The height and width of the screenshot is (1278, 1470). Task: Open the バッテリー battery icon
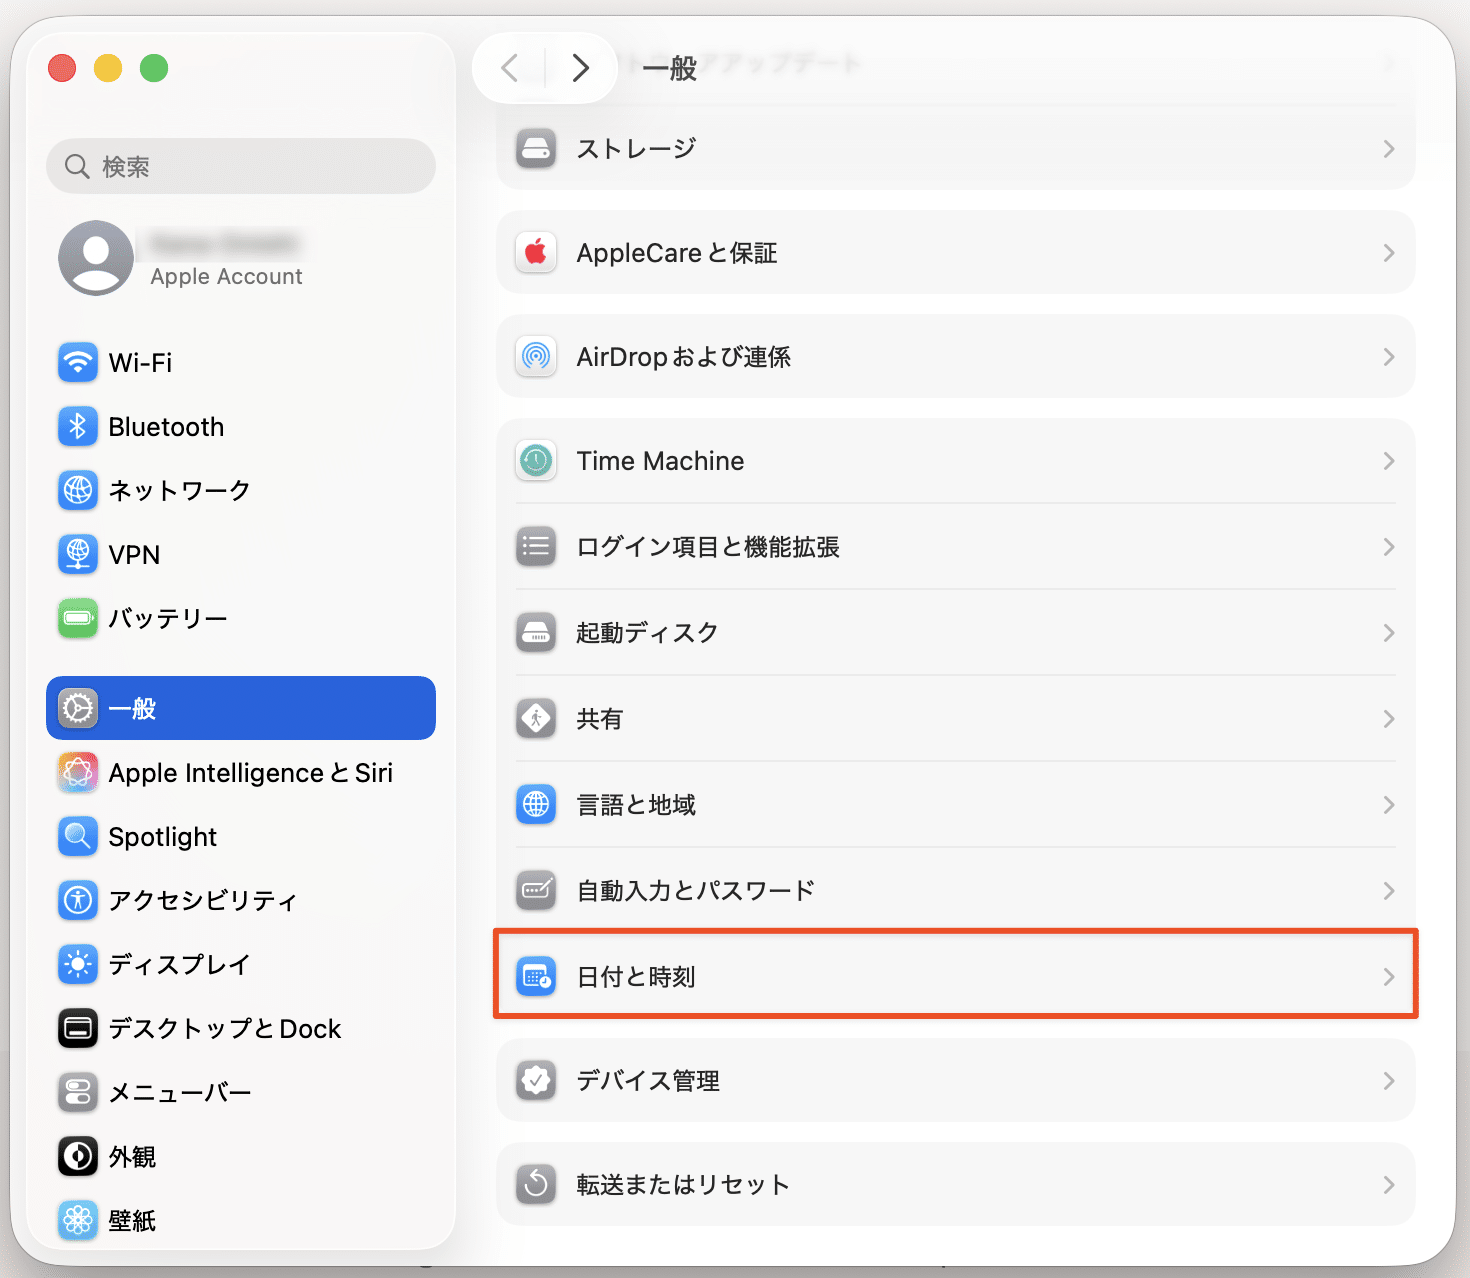click(x=78, y=618)
